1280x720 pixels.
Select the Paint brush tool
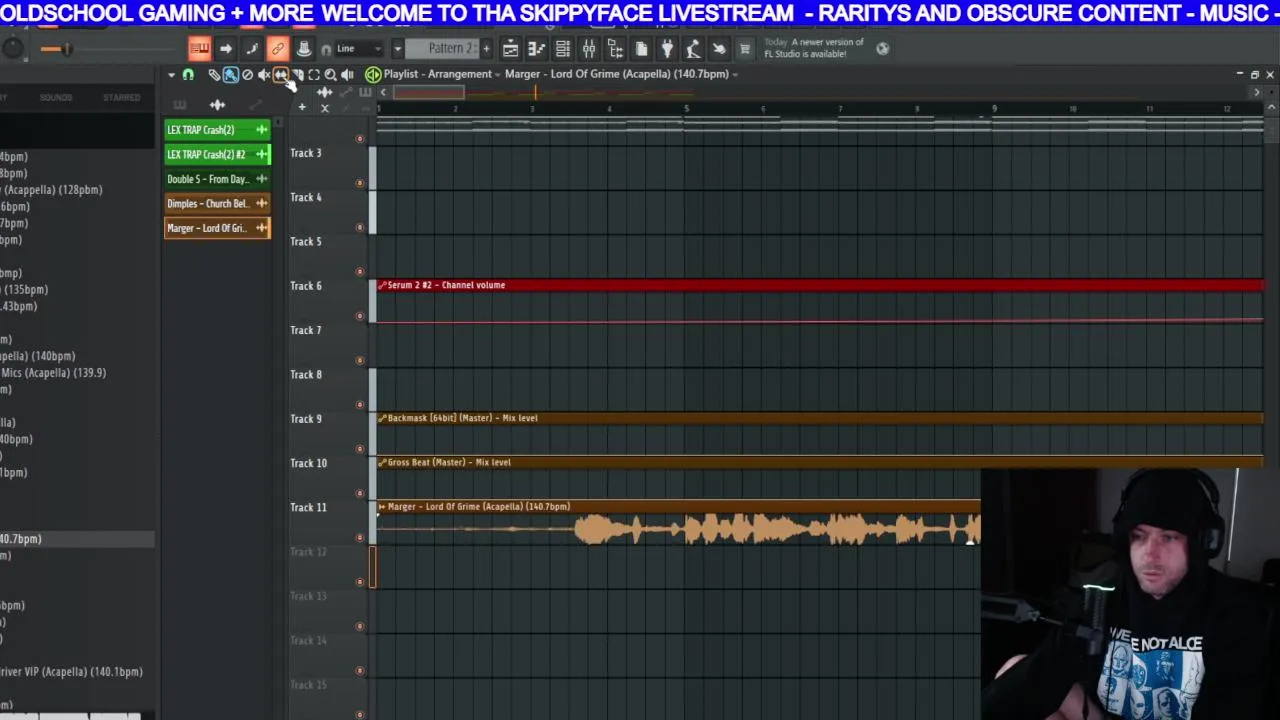(x=231, y=75)
